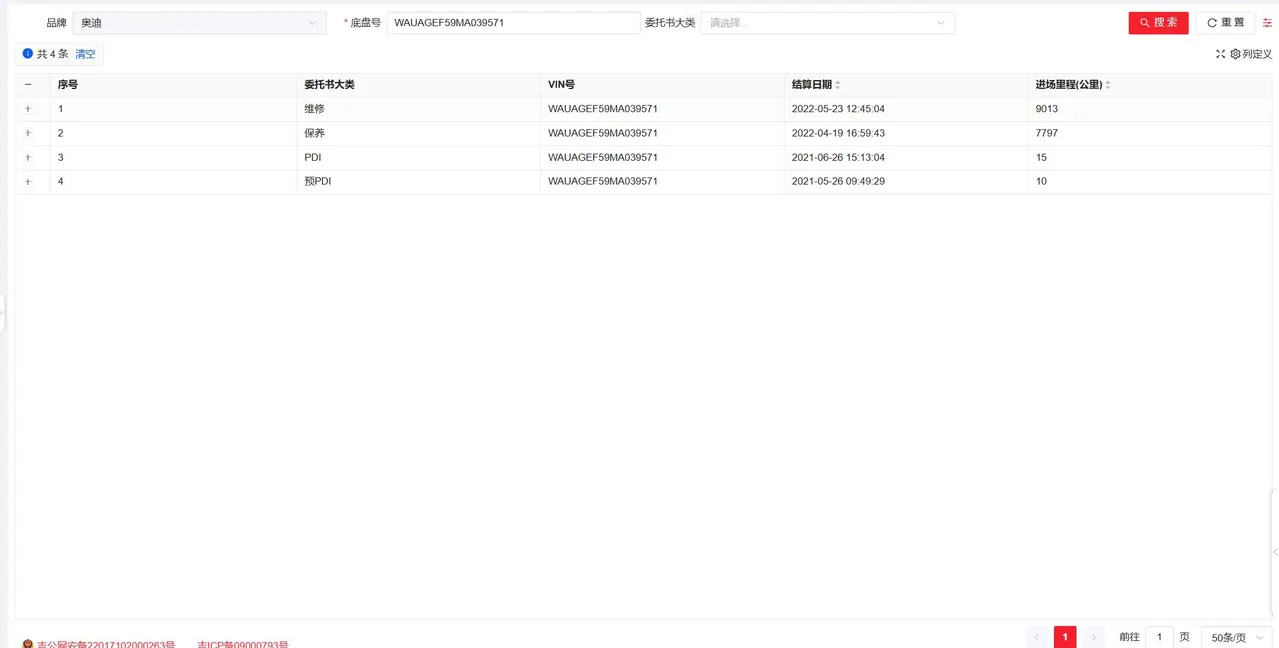1279x648 pixels.
Task: Select page 1 in pagination
Action: 1065,637
